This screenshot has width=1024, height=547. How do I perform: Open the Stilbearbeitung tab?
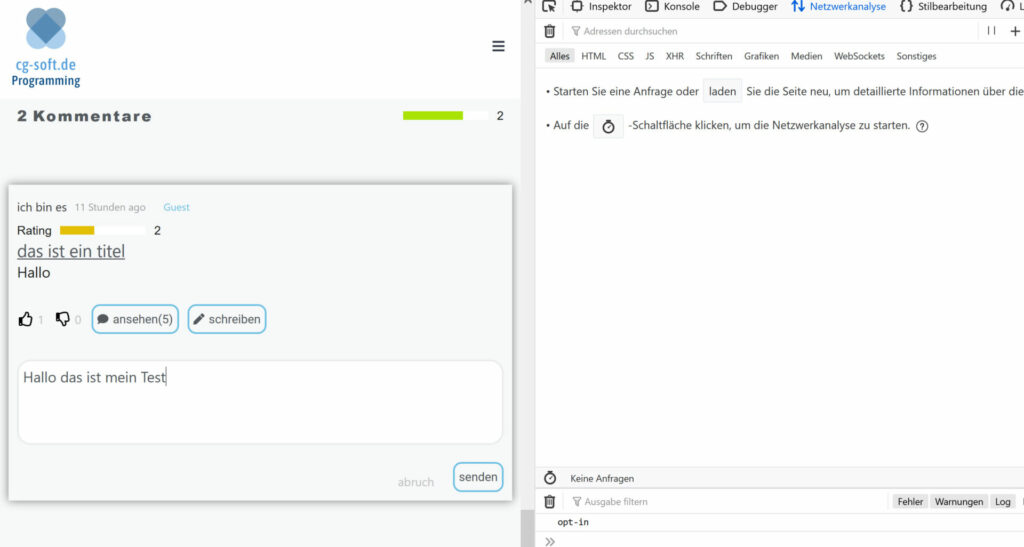(x=944, y=7)
